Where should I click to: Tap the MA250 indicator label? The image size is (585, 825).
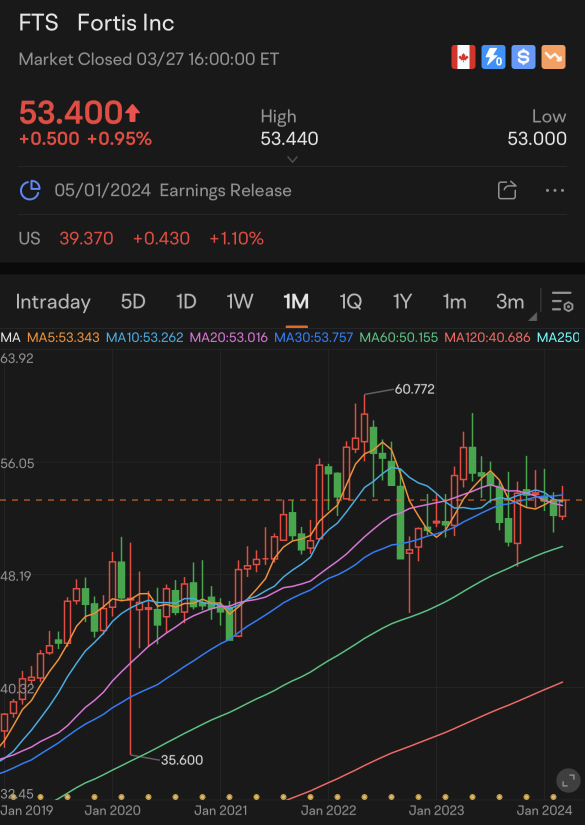pyautogui.click(x=558, y=337)
